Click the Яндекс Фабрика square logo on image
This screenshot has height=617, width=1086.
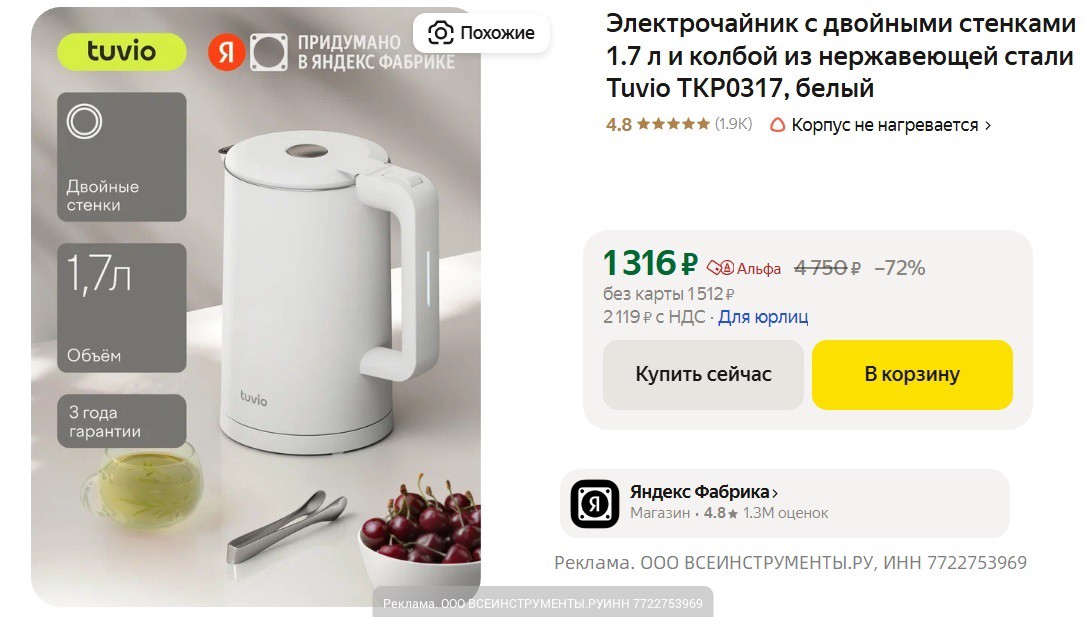pyautogui.click(x=269, y=53)
